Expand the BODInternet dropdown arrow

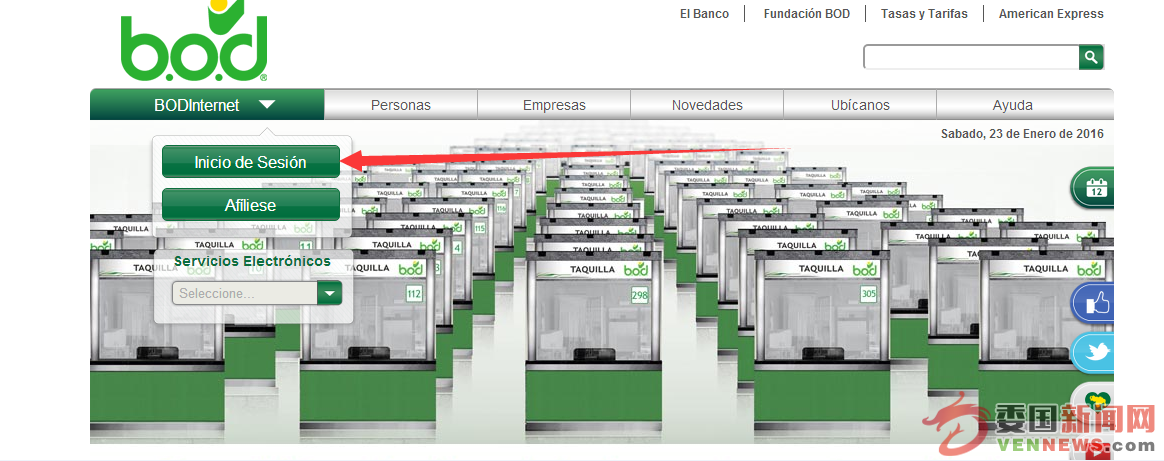267,105
